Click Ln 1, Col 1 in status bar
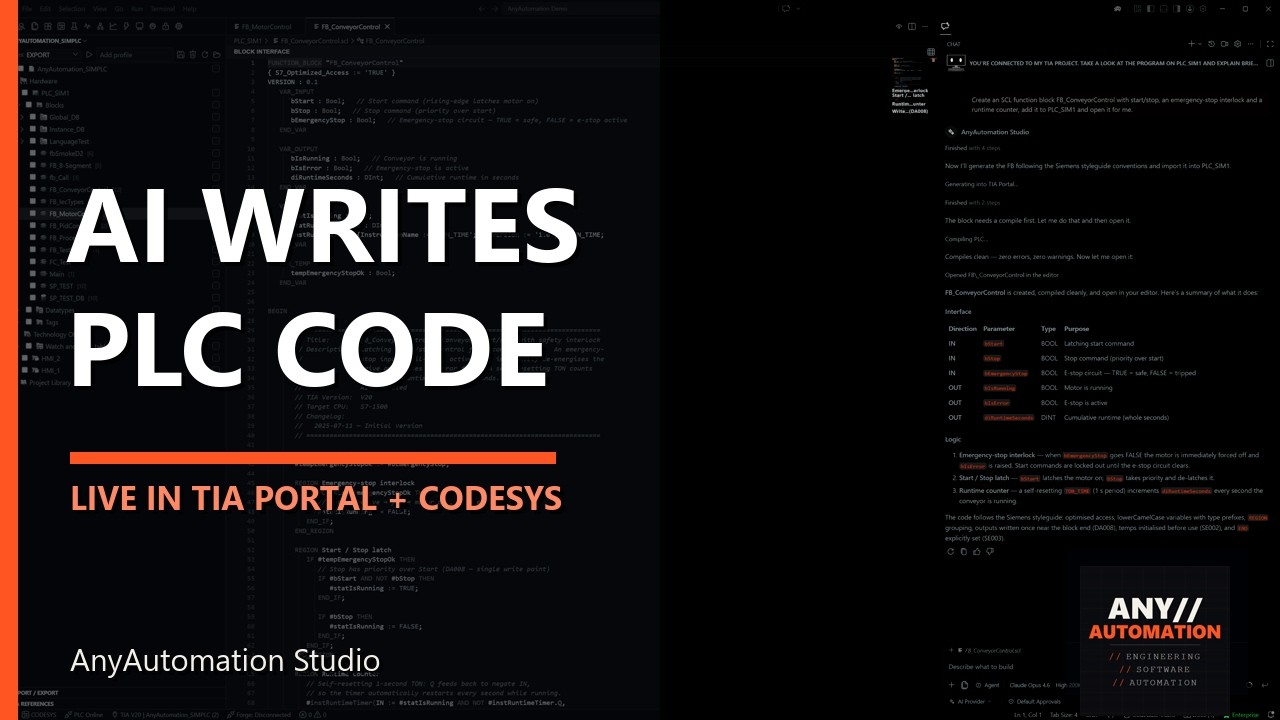 (x=1028, y=715)
